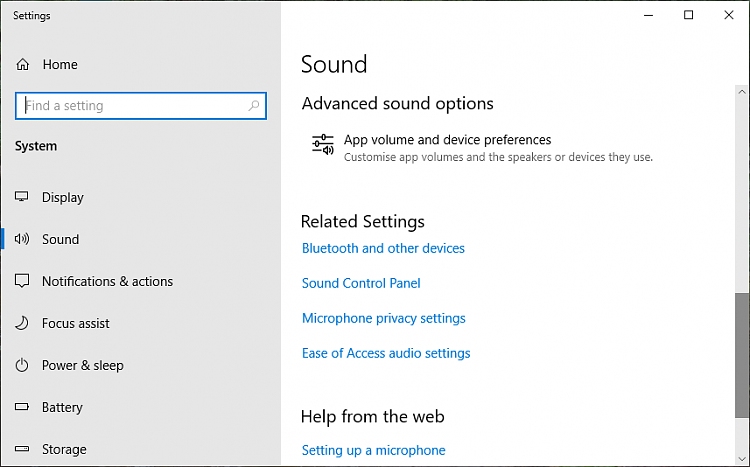
Task: Click the vertical scrollbar thumb
Action: (x=741, y=352)
